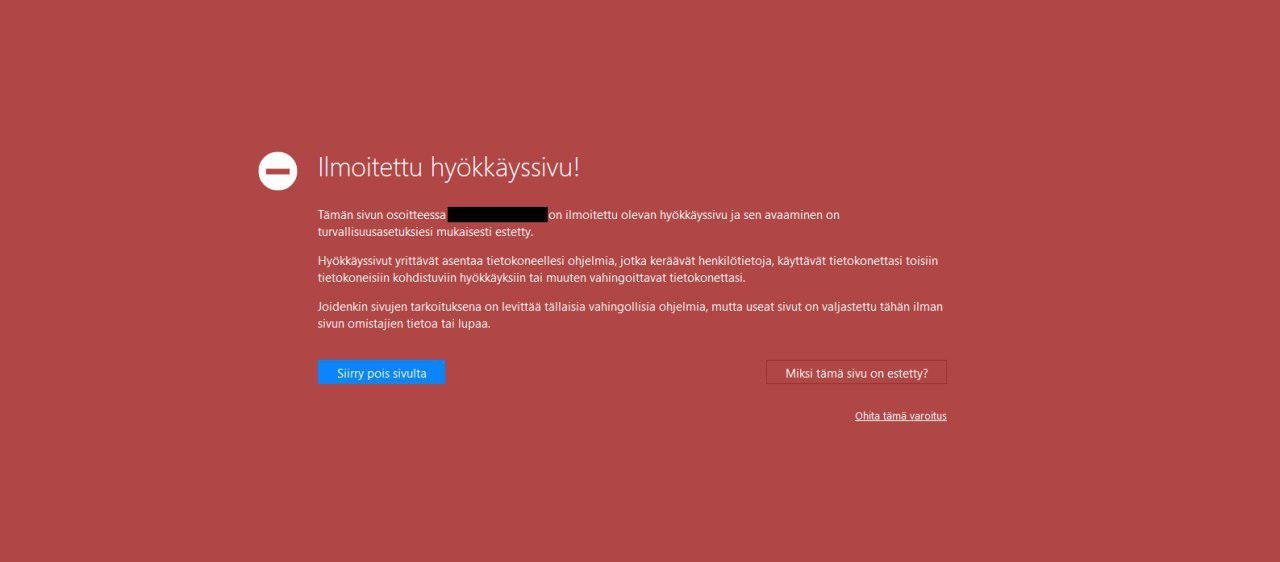Click the phrase 'tällaisia vahingollisia ohjelmia'

pos(618,307)
